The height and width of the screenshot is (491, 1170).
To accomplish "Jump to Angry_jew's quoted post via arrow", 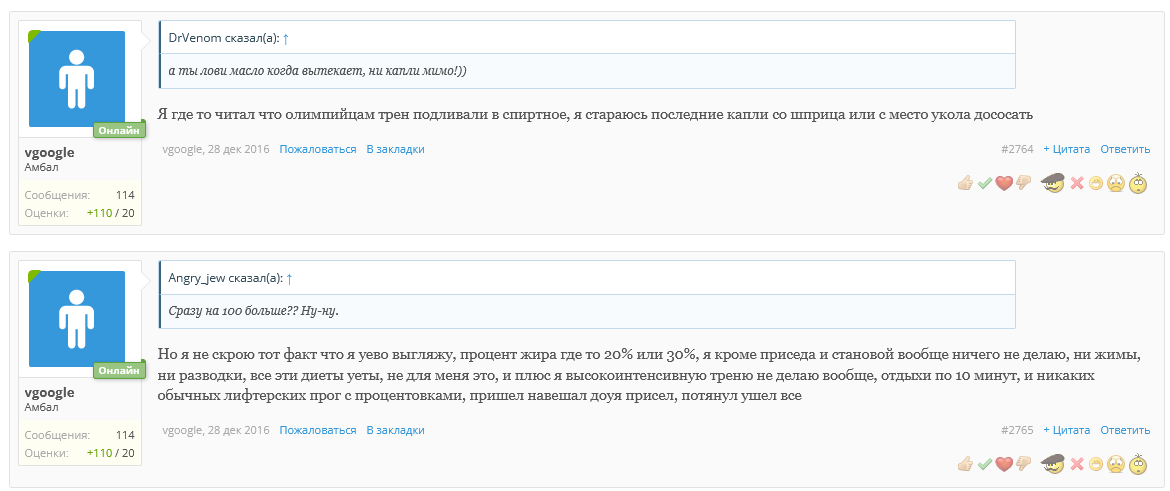I will 290,278.
